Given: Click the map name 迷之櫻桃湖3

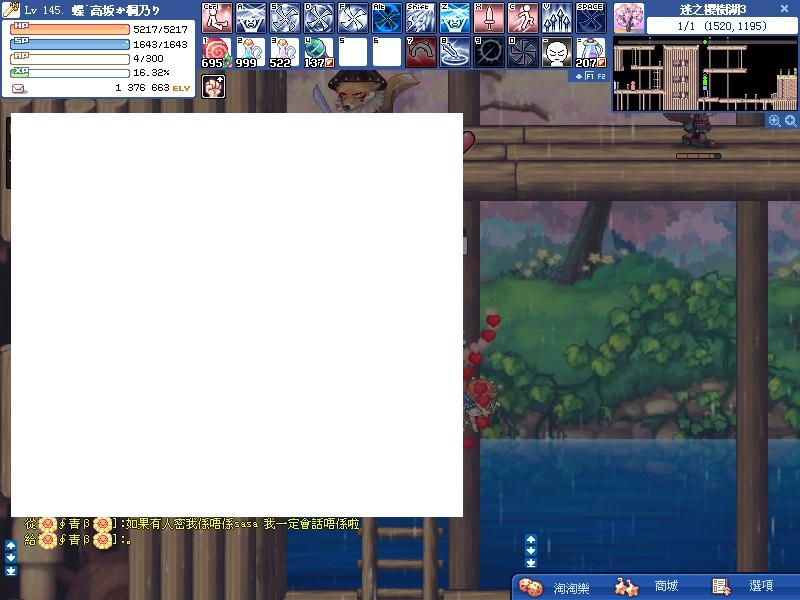Looking at the screenshot, I should (713, 10).
